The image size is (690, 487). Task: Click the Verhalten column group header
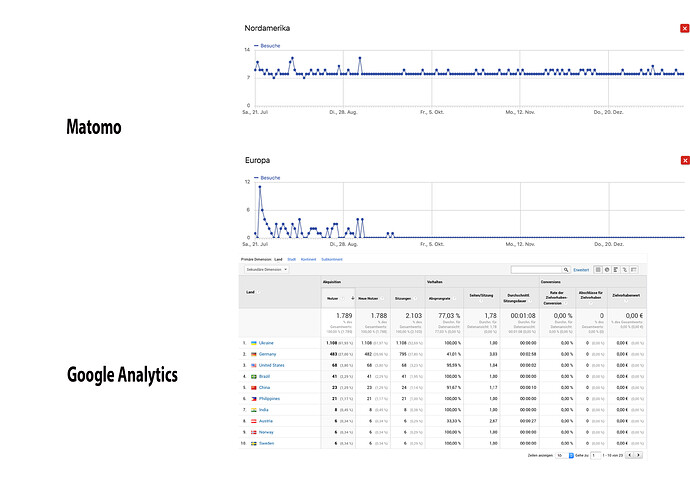coord(435,282)
